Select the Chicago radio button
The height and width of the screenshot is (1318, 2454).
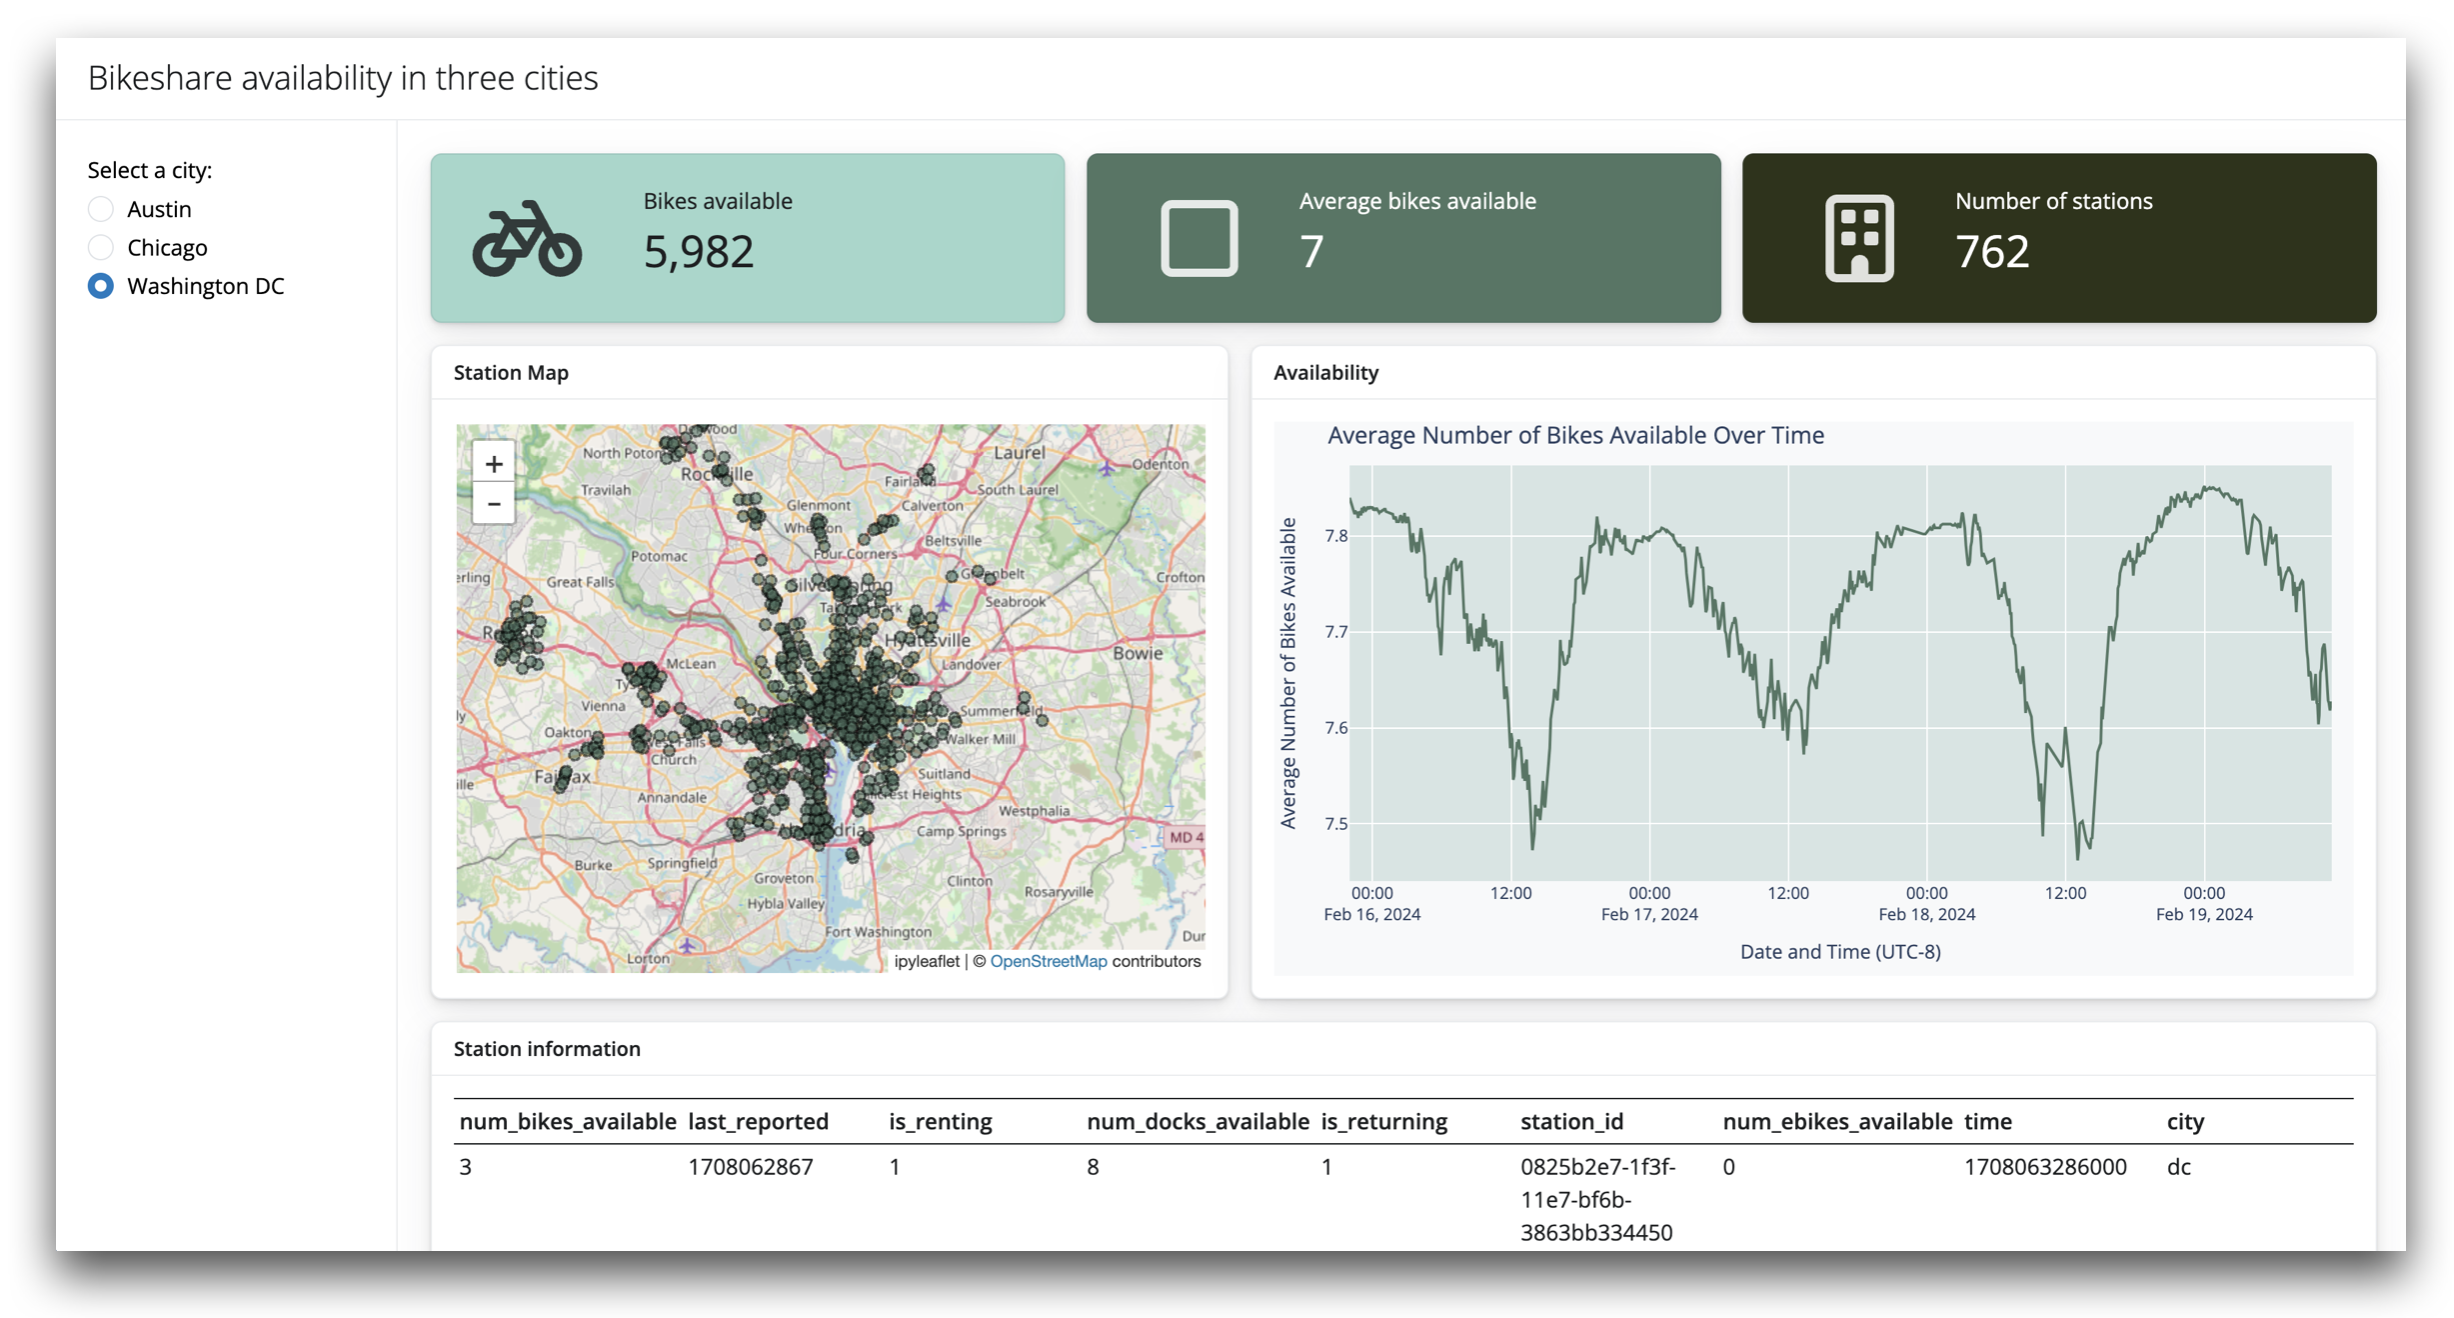point(101,247)
